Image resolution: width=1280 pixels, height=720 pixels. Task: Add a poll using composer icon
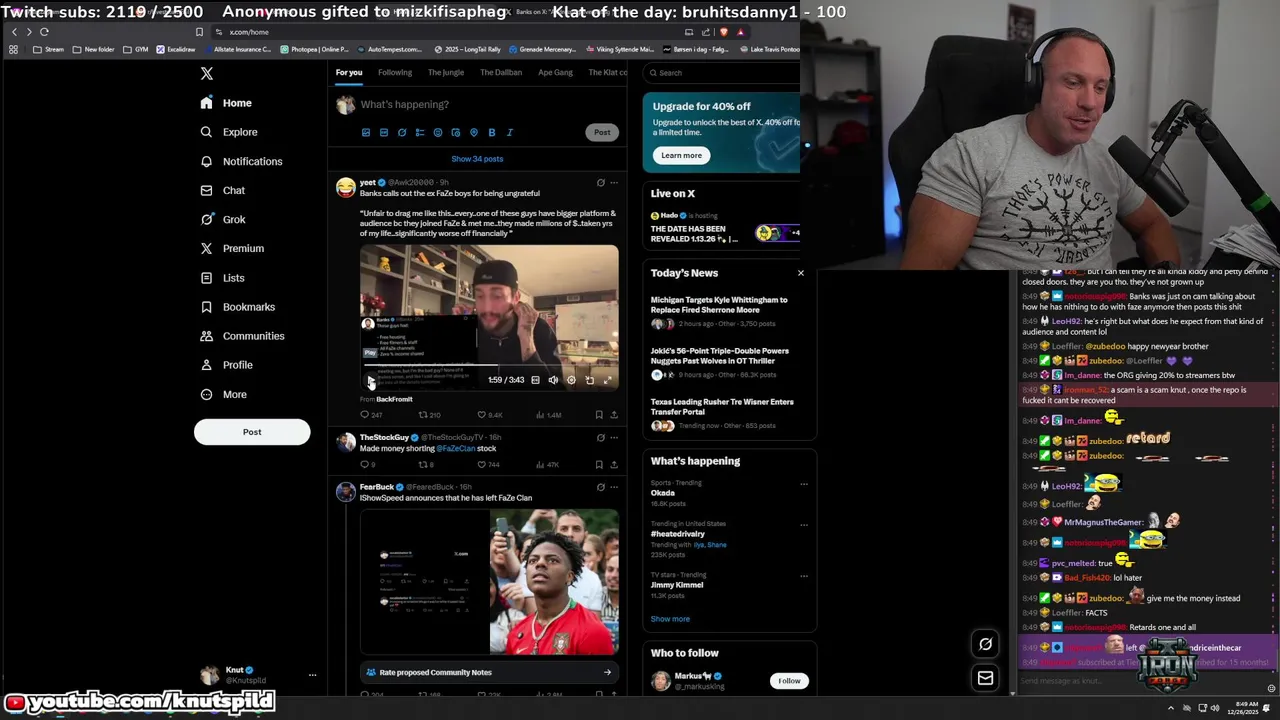click(x=420, y=132)
